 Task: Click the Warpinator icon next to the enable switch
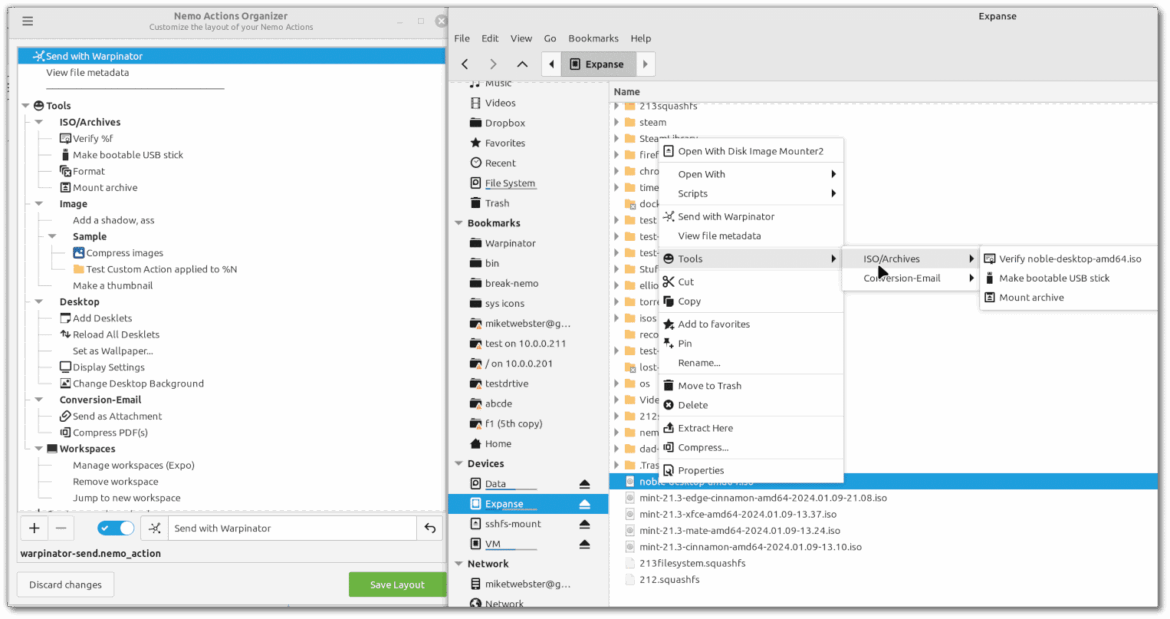click(154, 527)
